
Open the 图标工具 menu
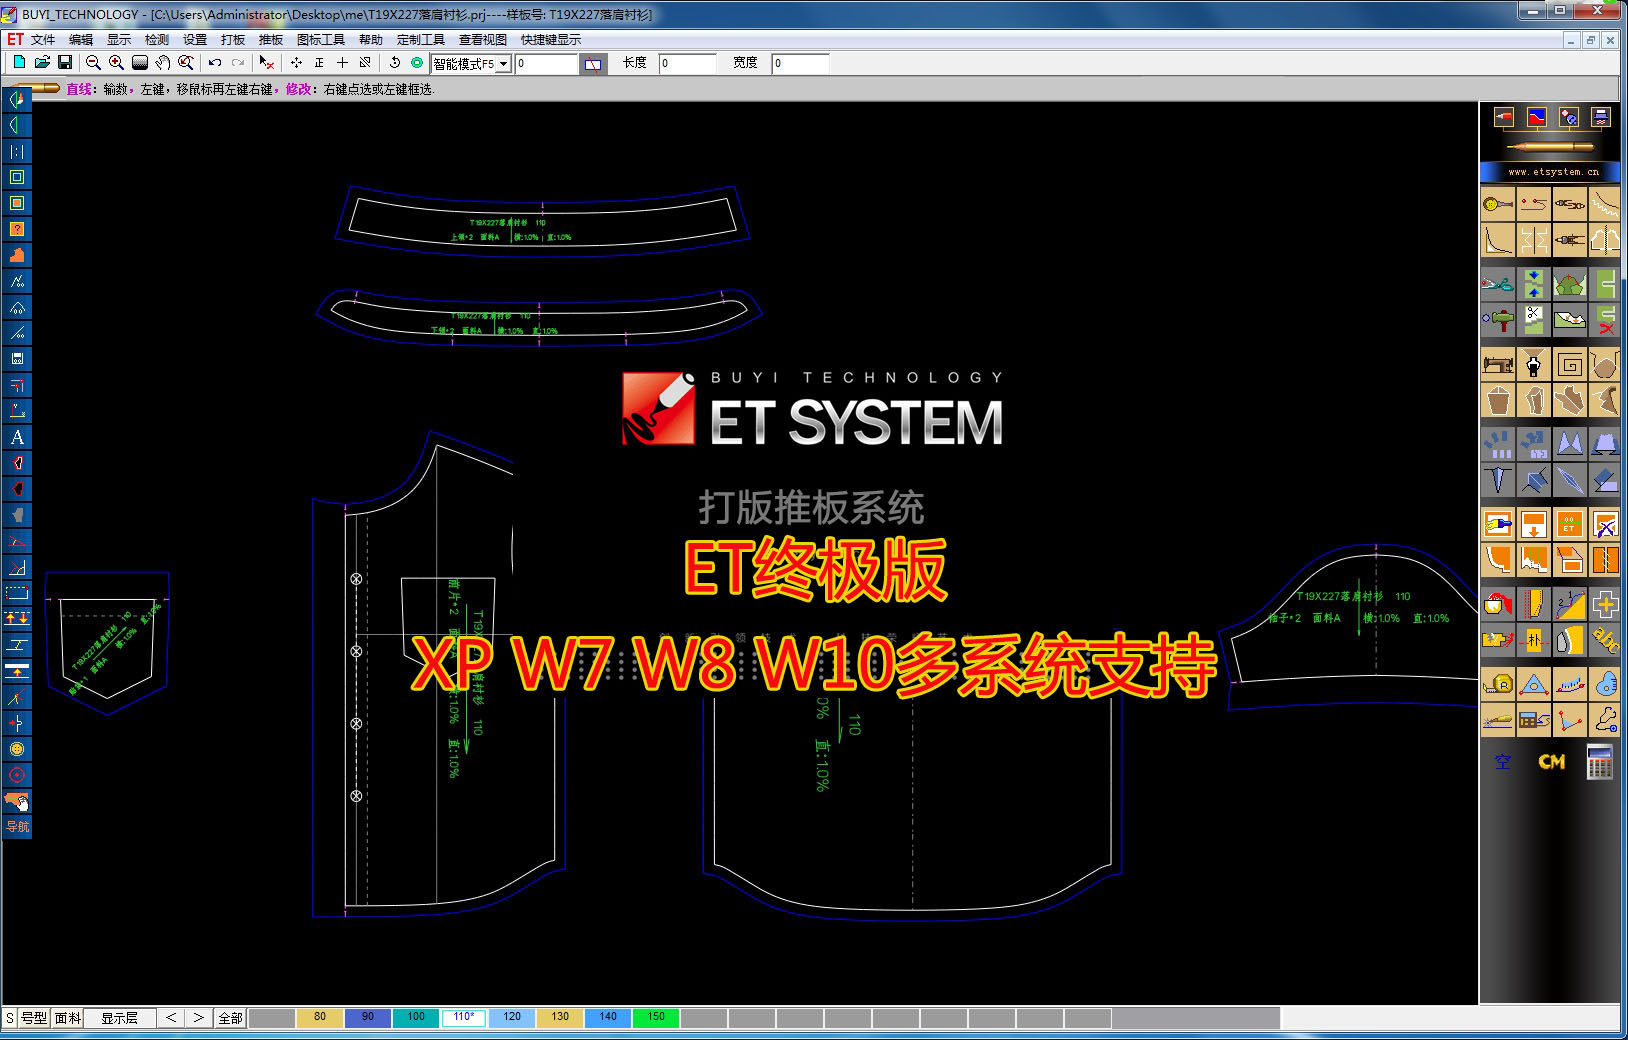click(x=321, y=40)
